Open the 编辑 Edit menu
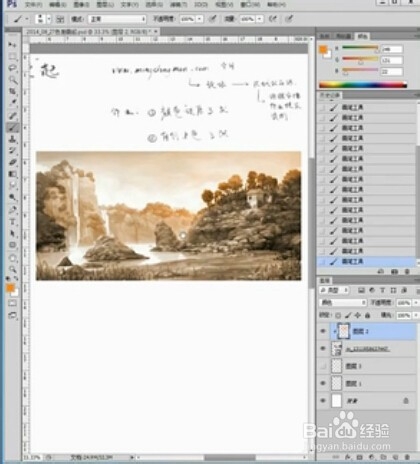 (58, 5)
